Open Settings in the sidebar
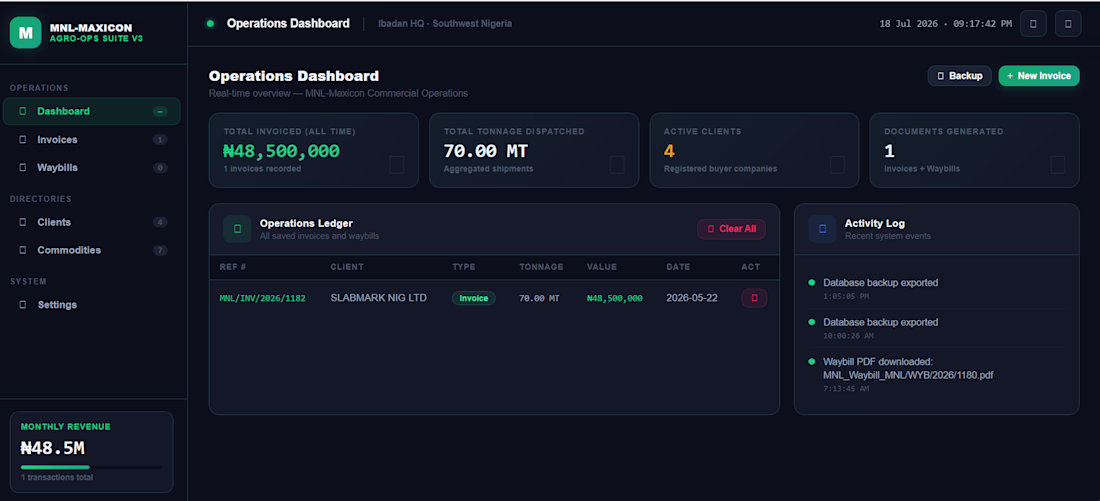Screen dimensions: 1100x501 click(x=91, y=305)
